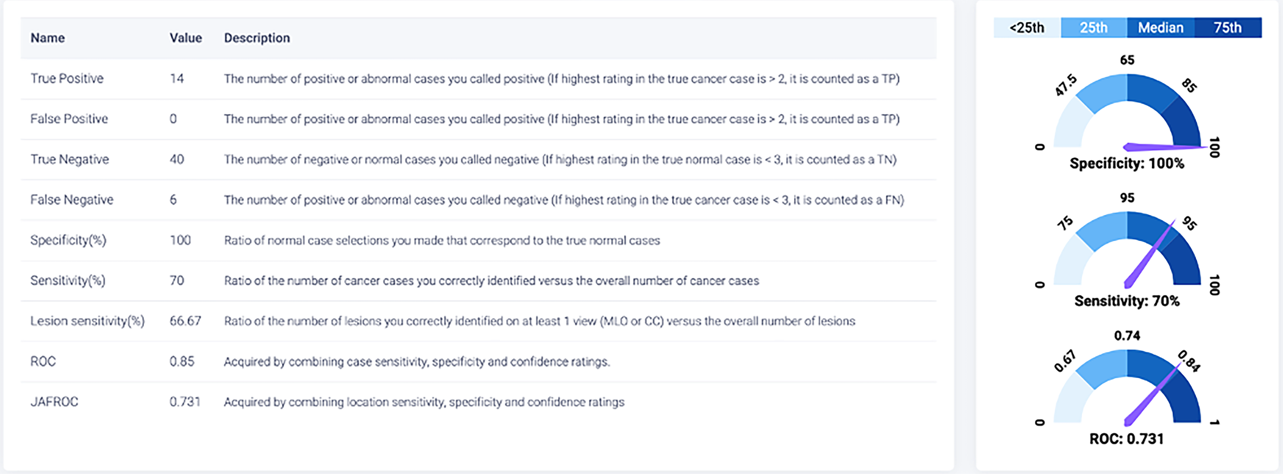This screenshot has width=1283, height=474.
Task: Click the <25th legend swatch
Action: click(x=1026, y=28)
